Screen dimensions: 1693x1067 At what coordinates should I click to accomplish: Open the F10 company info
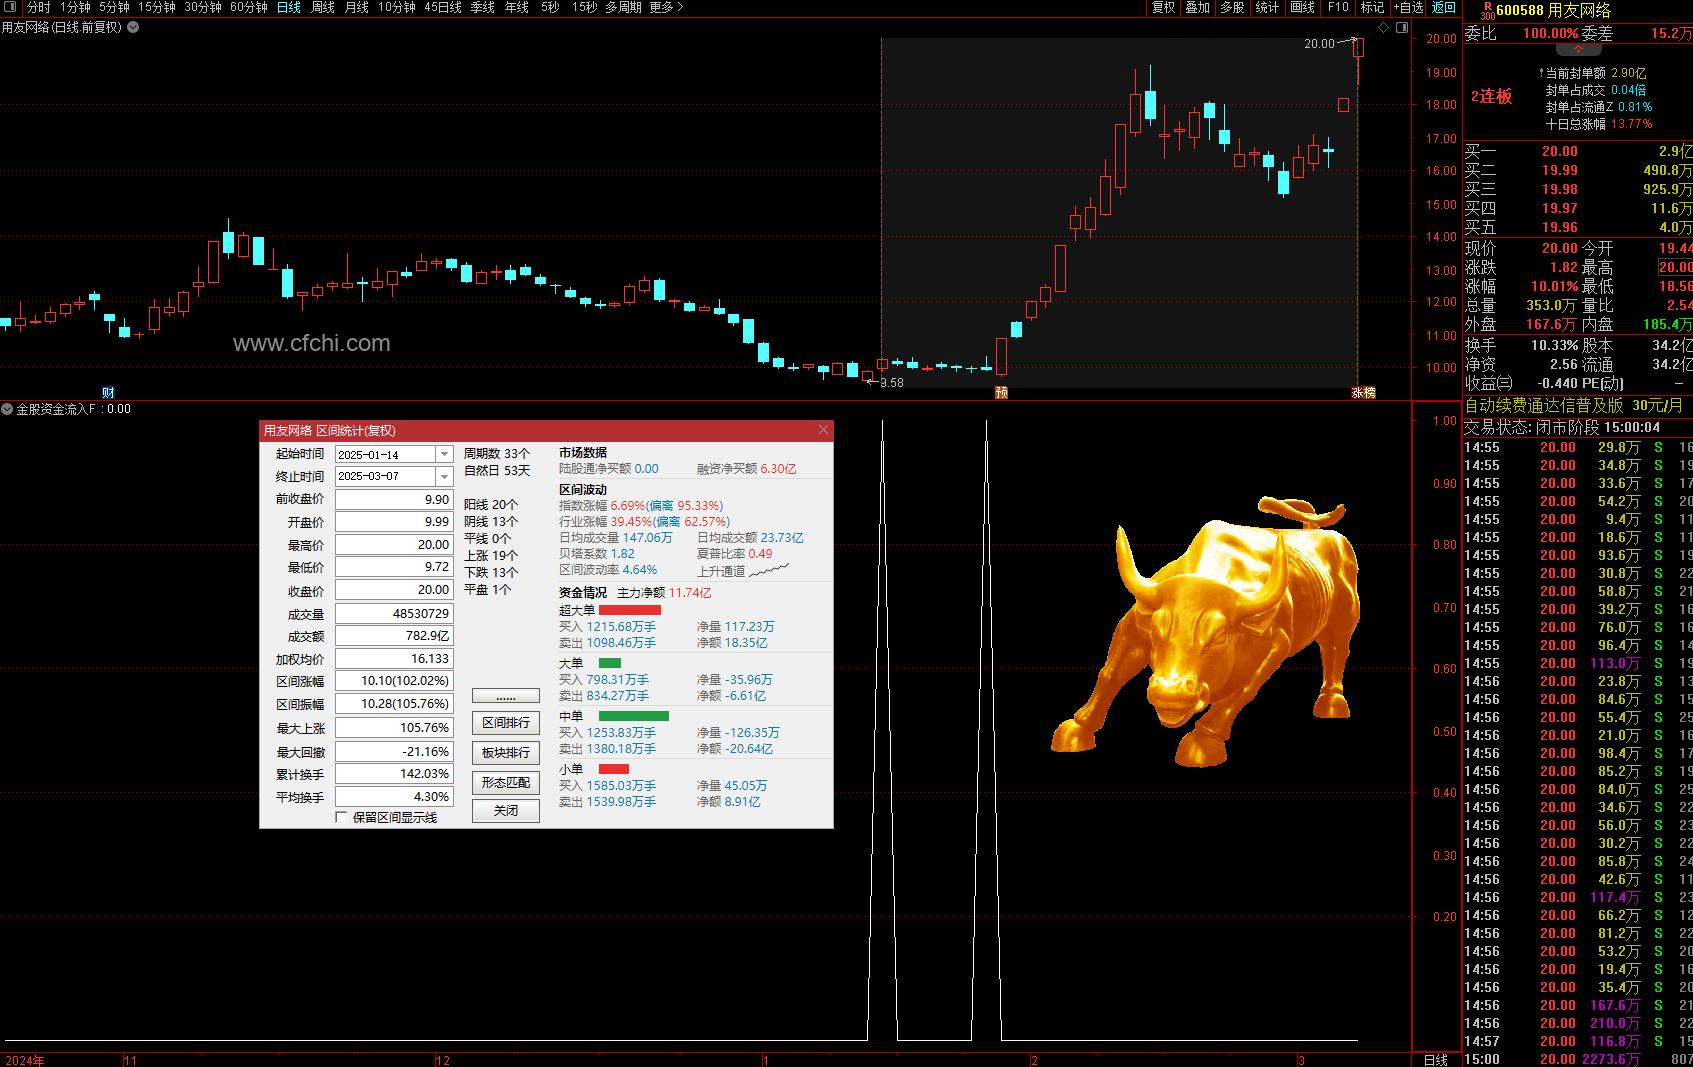1338,7
